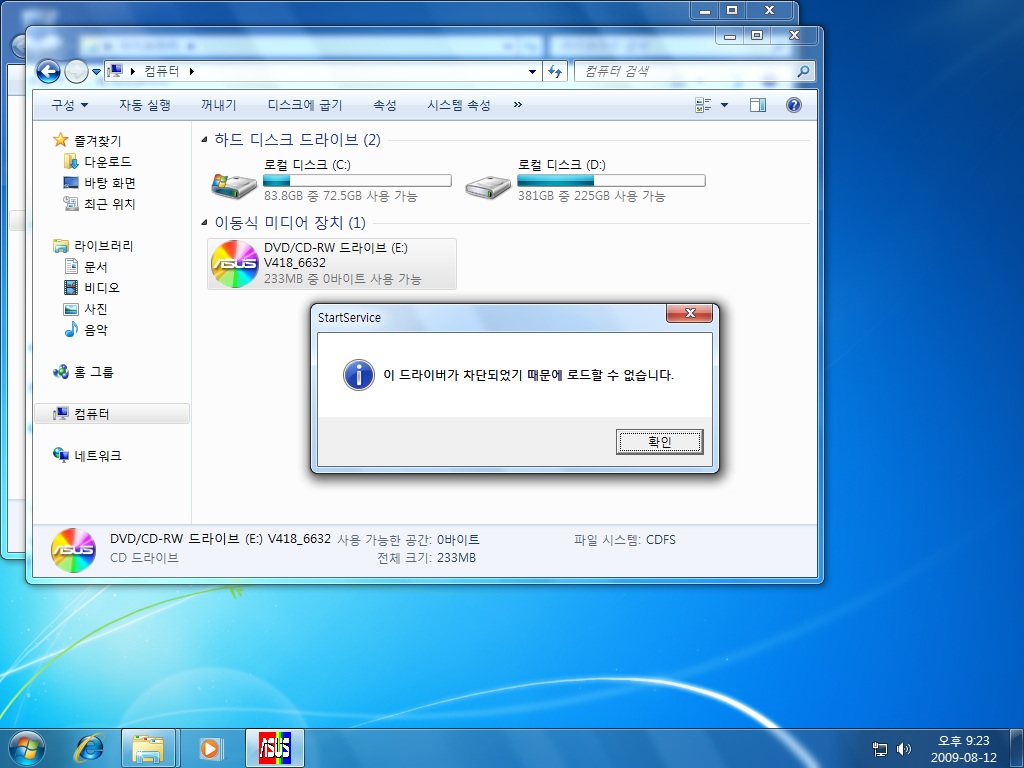Screen dimensions: 1024x768
Task: Click the volume speaker tray icon
Action: 904,748
